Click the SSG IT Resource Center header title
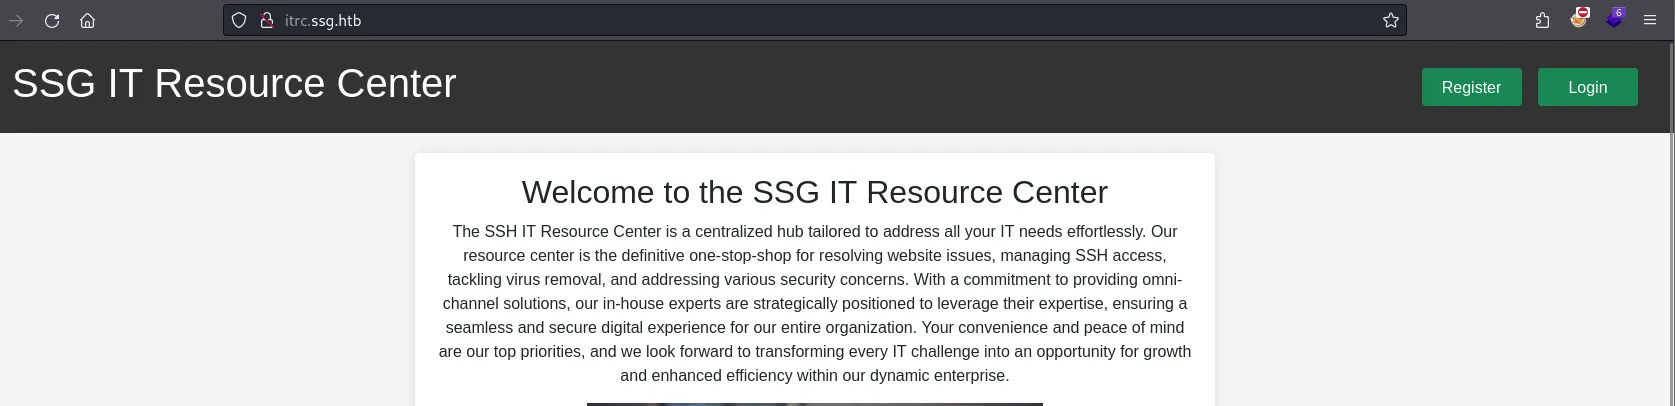 coord(234,83)
